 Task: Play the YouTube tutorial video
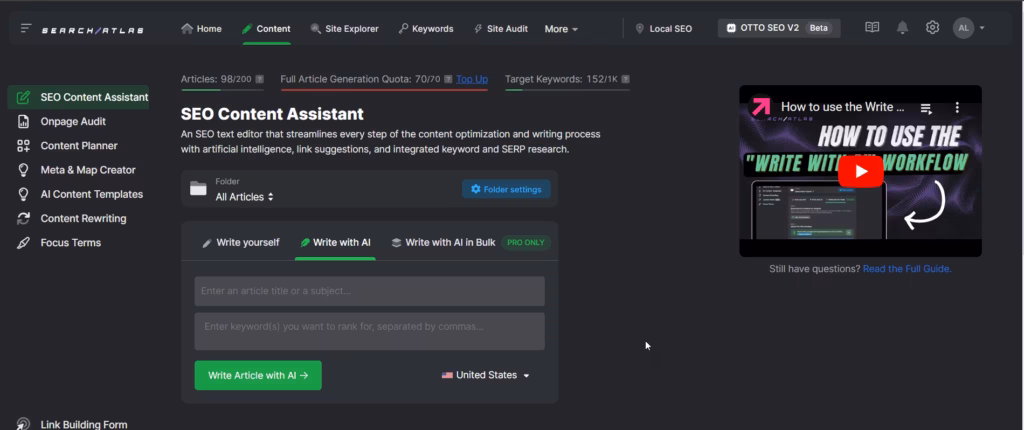[860, 171]
